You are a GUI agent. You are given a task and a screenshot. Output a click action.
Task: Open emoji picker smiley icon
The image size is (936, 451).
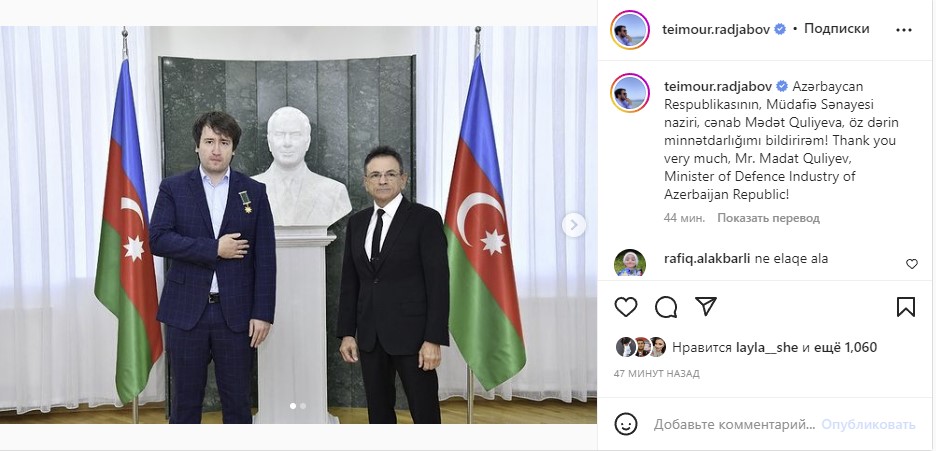(625, 425)
